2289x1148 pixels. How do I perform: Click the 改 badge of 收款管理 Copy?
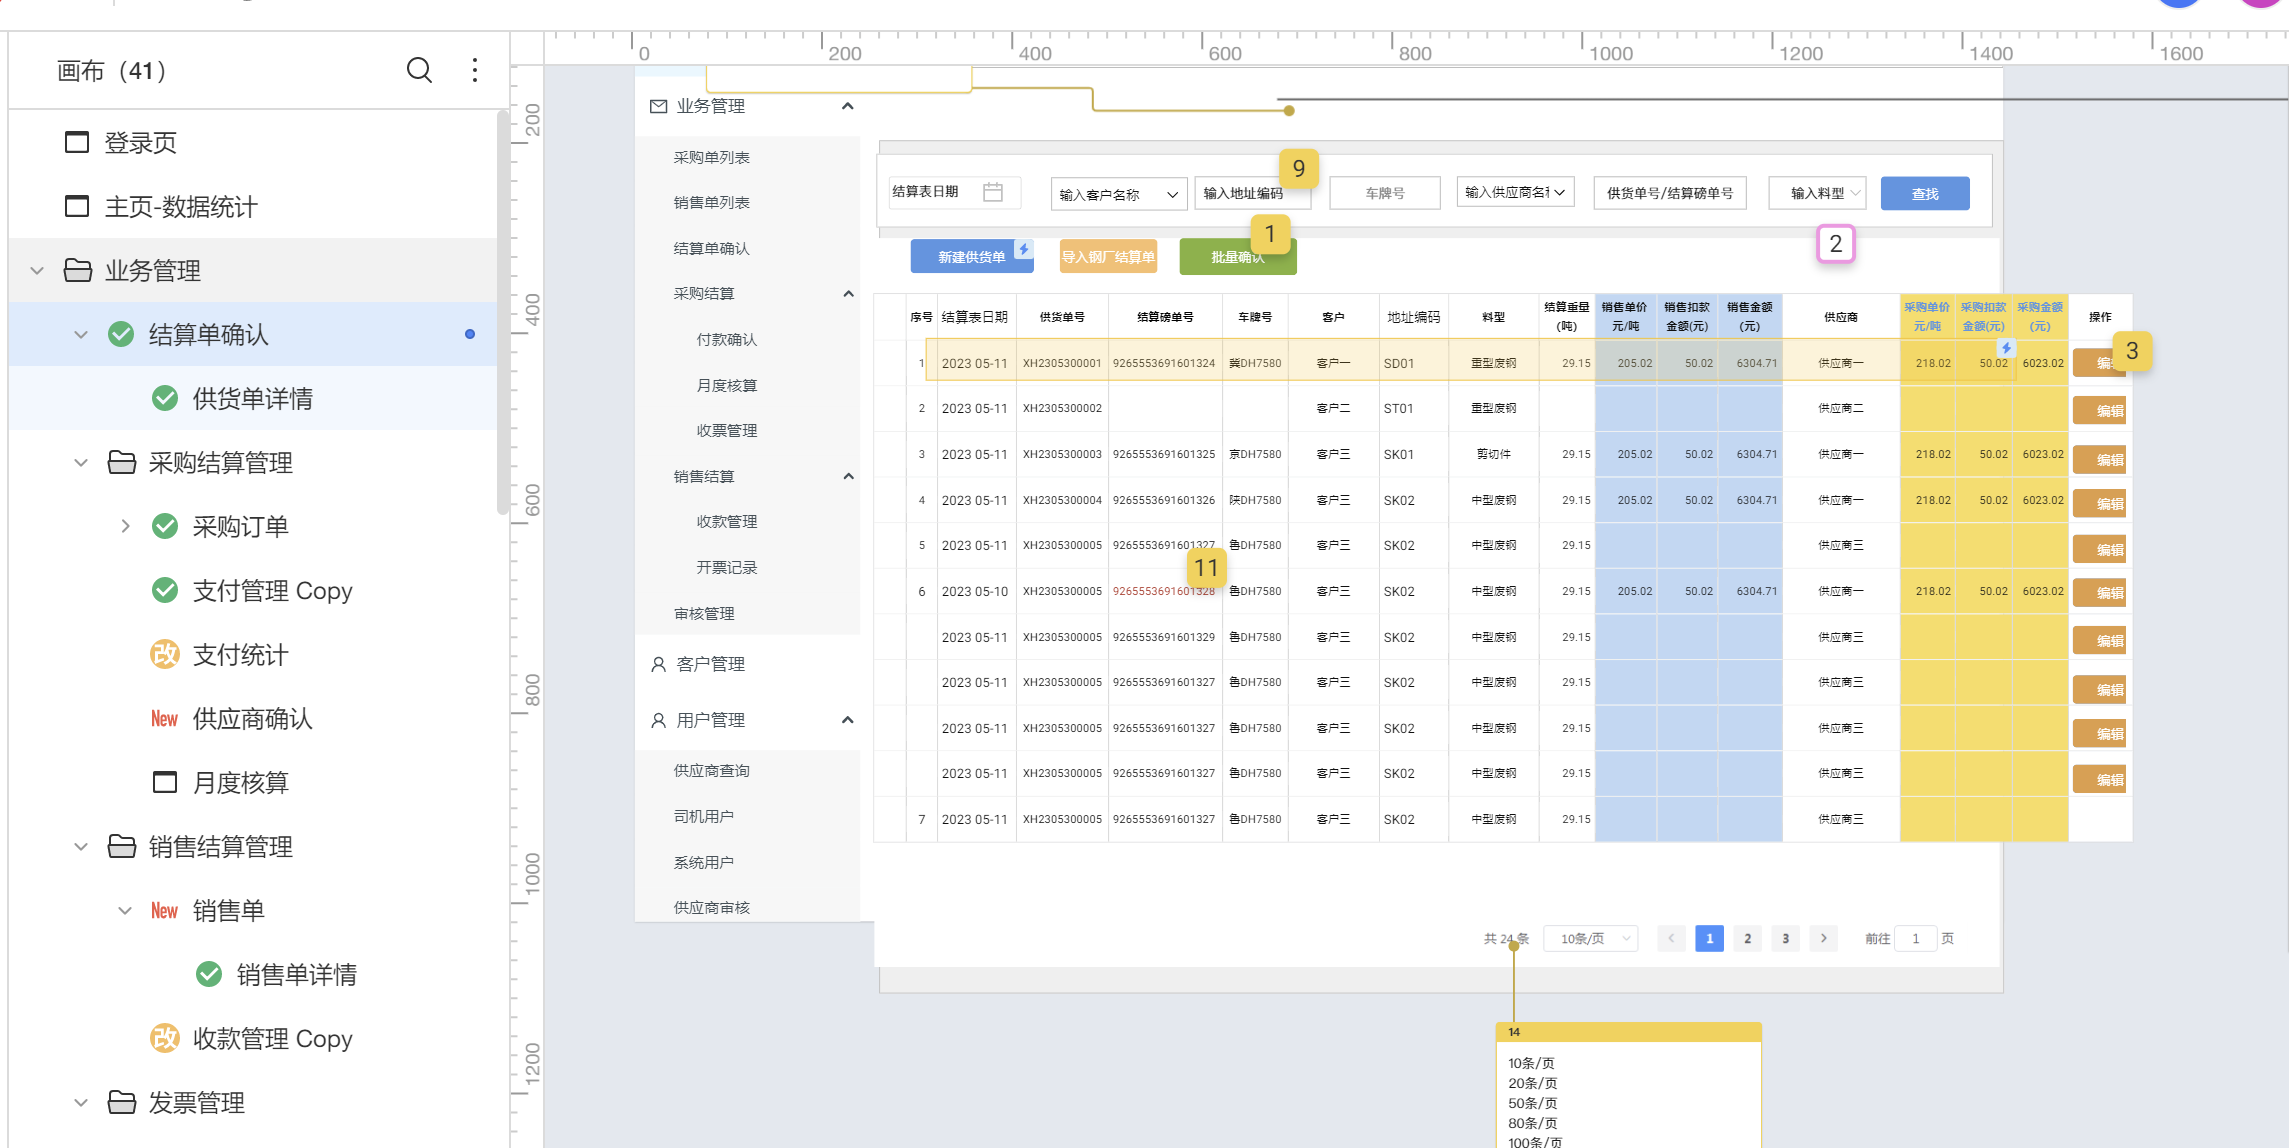[165, 1038]
